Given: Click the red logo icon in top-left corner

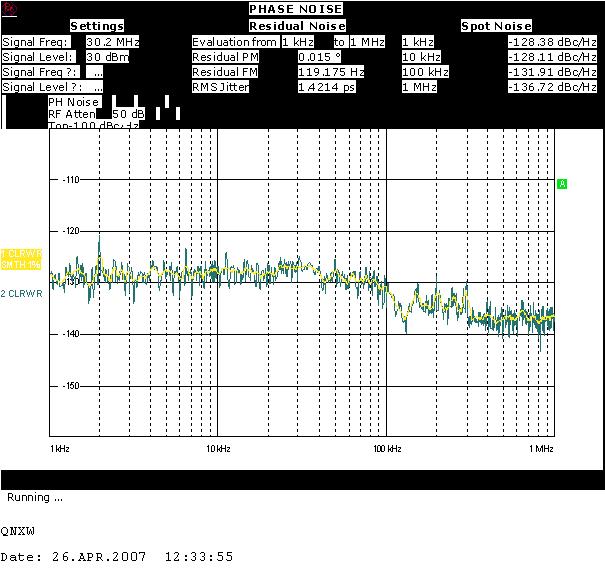Looking at the screenshot, I should click(10, 8).
